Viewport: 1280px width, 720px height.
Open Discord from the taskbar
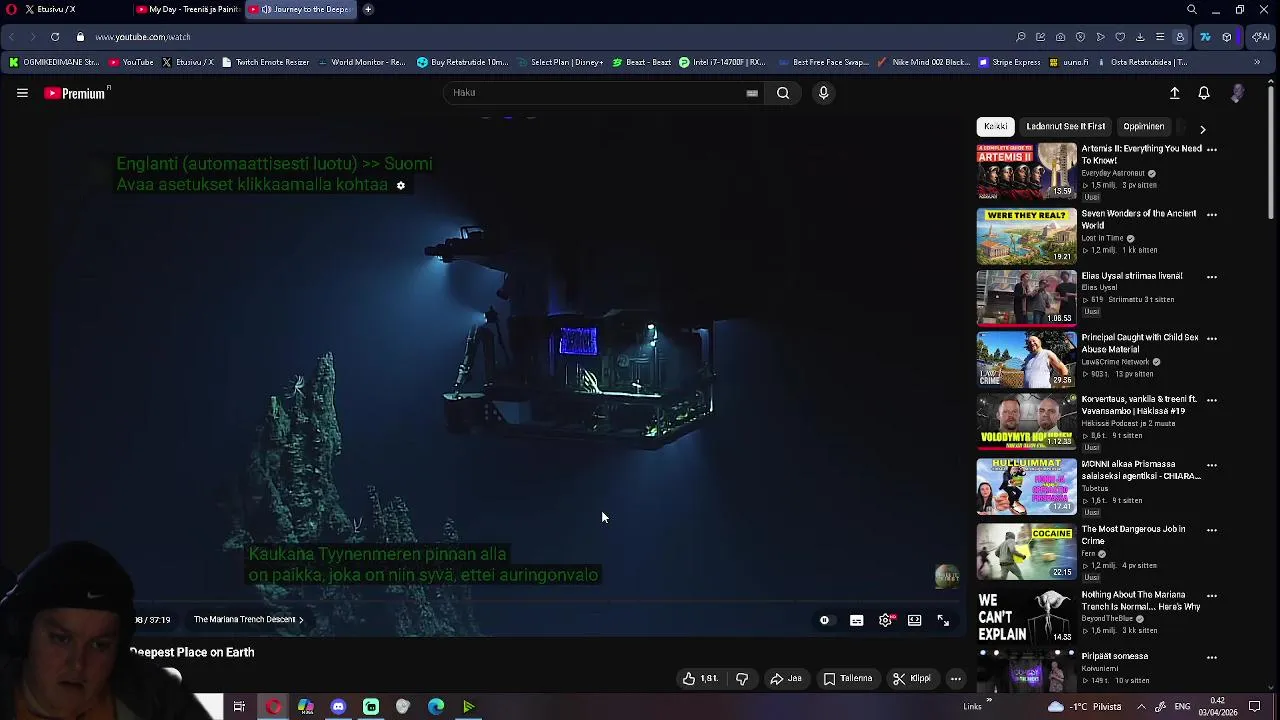pos(338,707)
